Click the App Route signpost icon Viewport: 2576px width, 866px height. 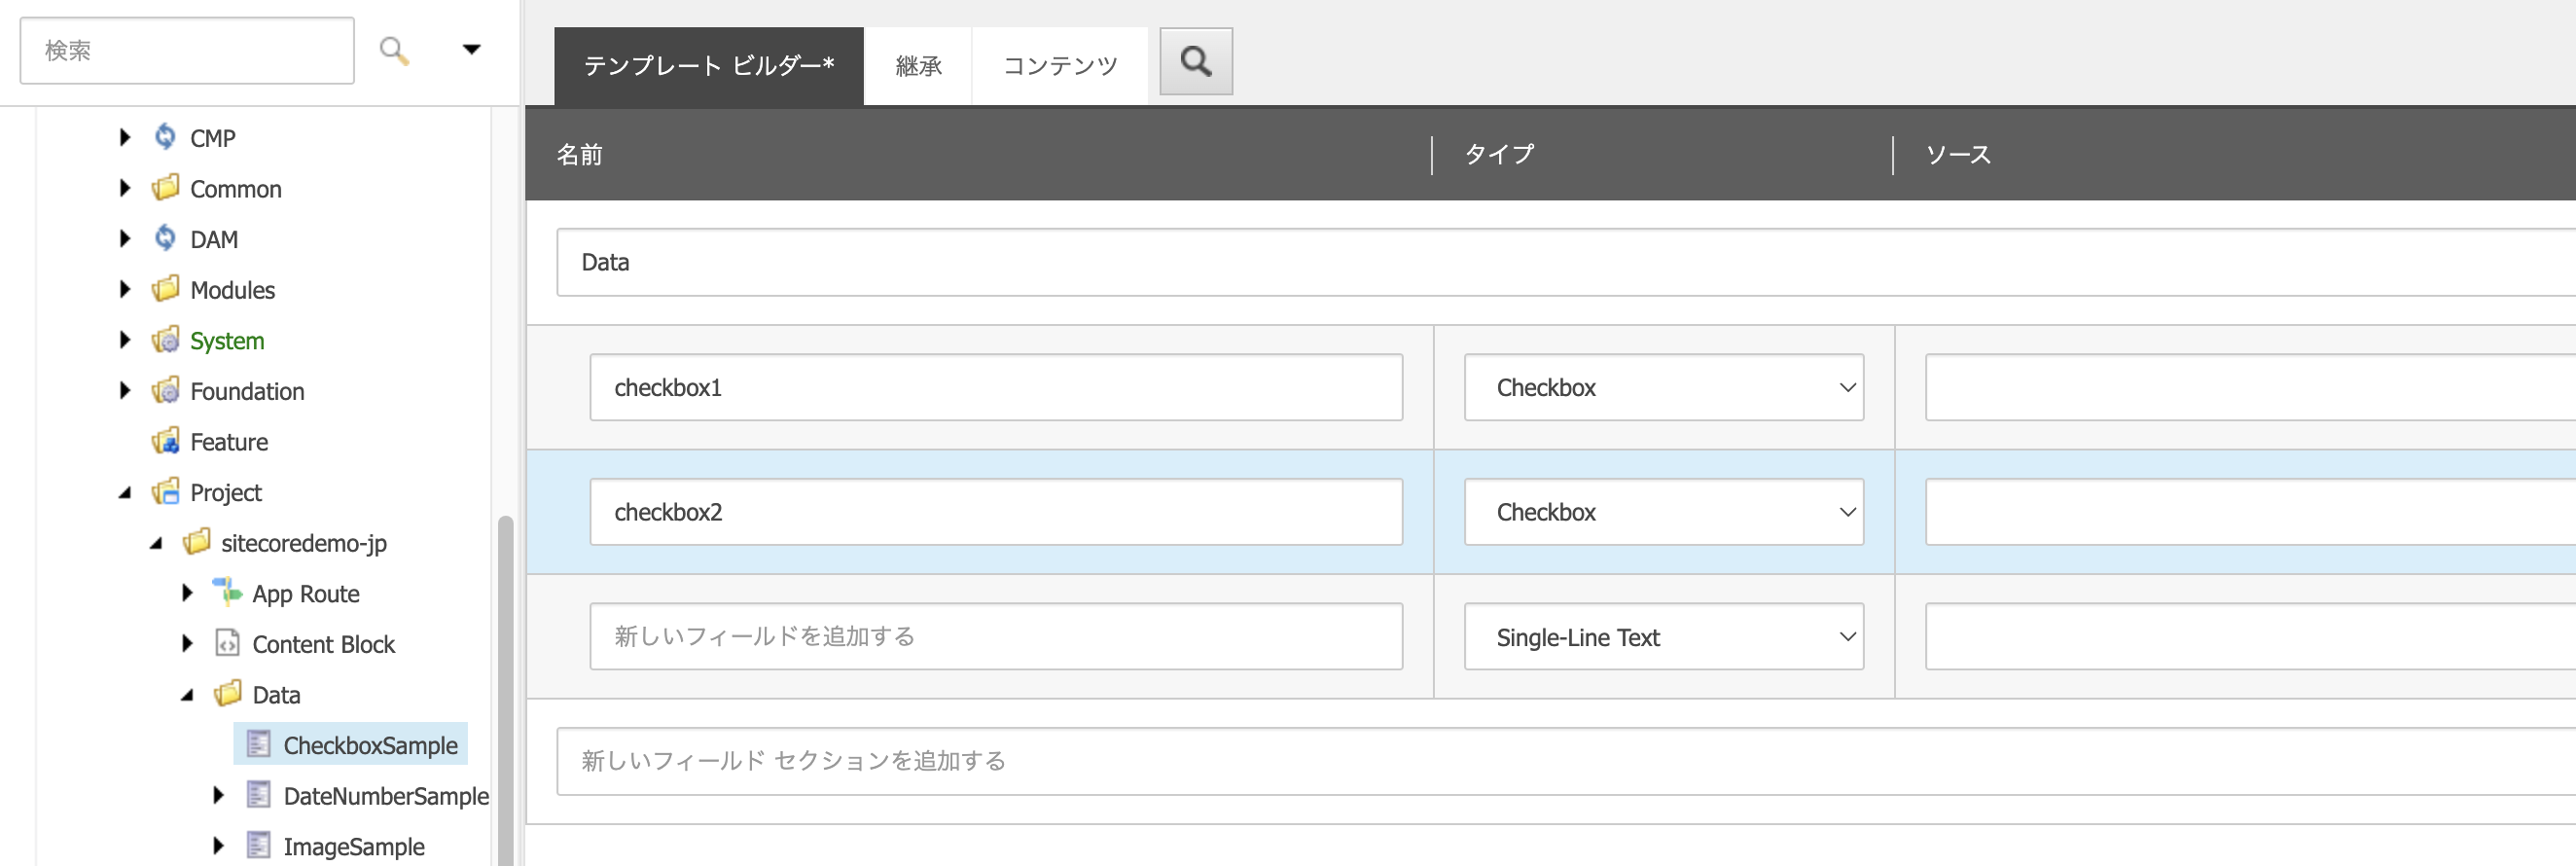pos(228,593)
